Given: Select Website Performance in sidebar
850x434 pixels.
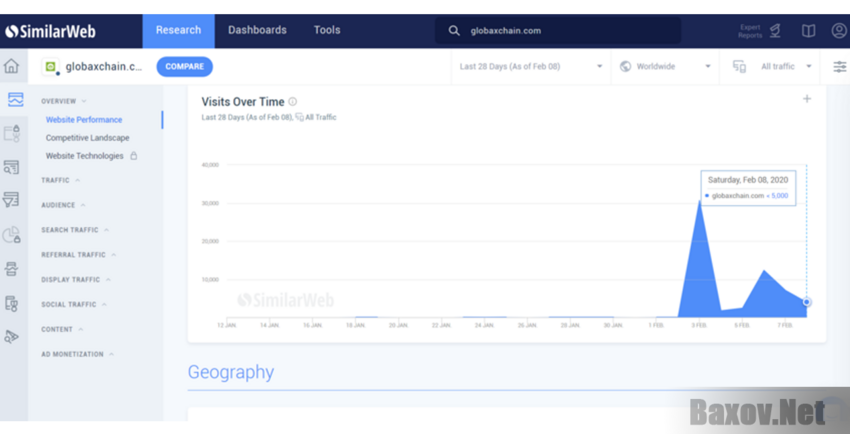Looking at the screenshot, I should (84, 120).
